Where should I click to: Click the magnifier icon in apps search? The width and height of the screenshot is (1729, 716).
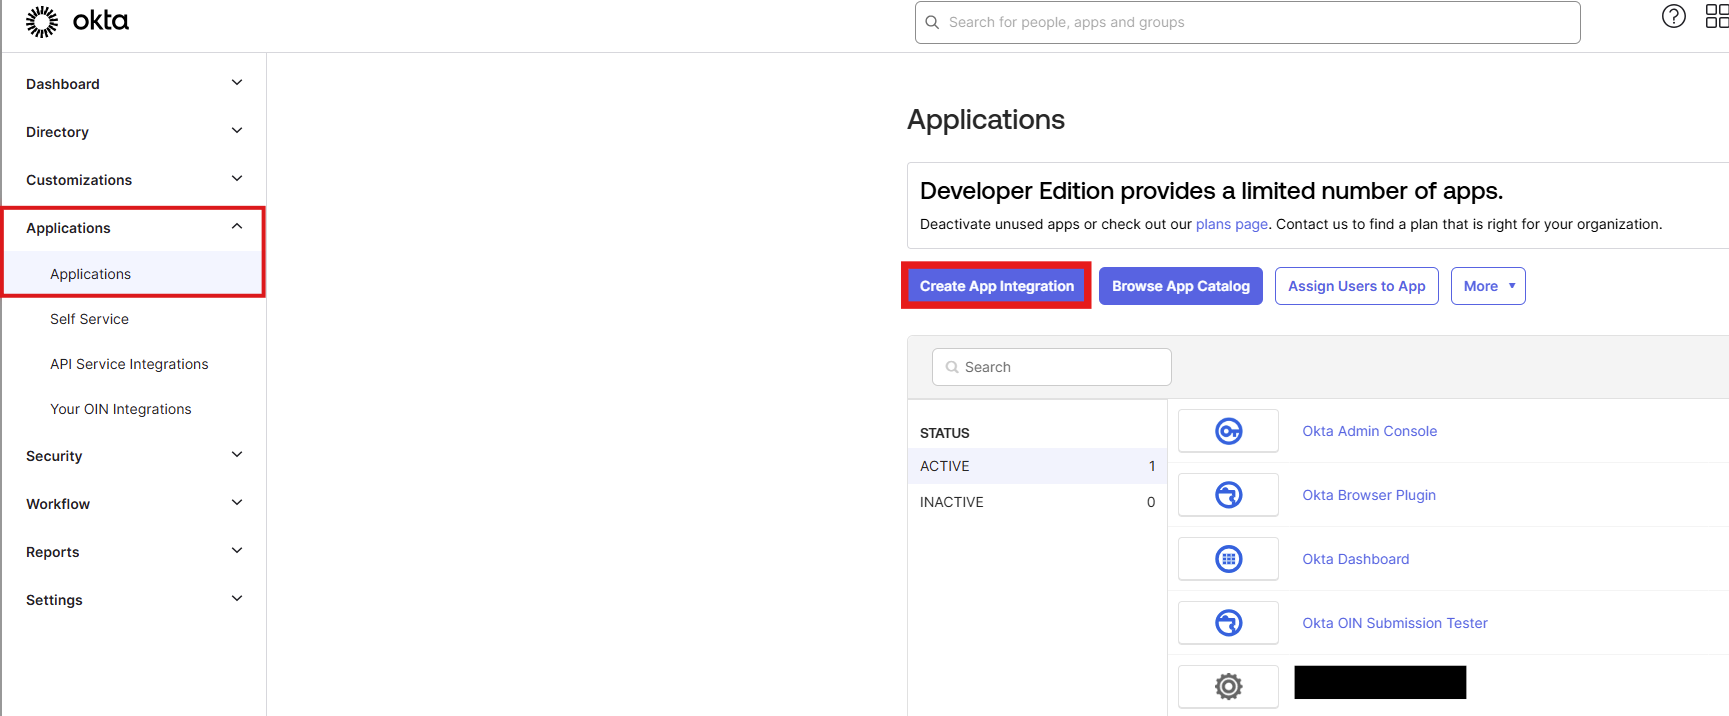point(952,367)
